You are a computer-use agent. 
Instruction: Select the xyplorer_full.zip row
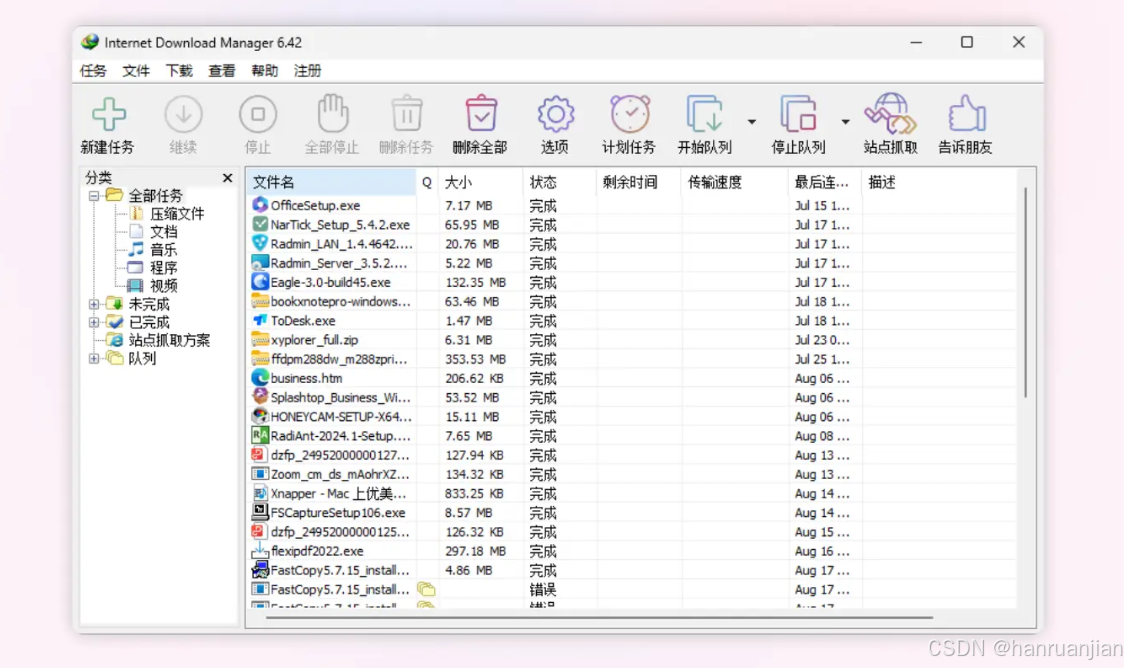click(631, 339)
